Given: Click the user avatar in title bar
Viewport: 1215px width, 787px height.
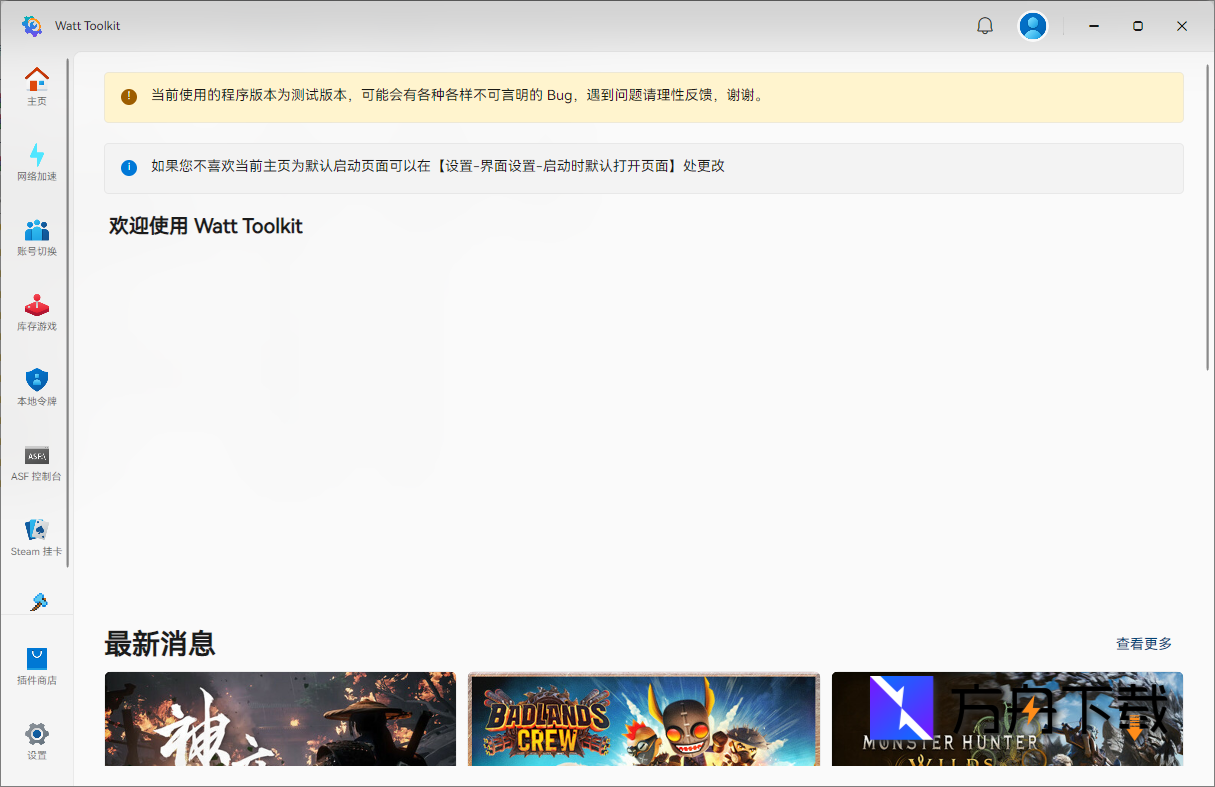Looking at the screenshot, I should point(1033,25).
